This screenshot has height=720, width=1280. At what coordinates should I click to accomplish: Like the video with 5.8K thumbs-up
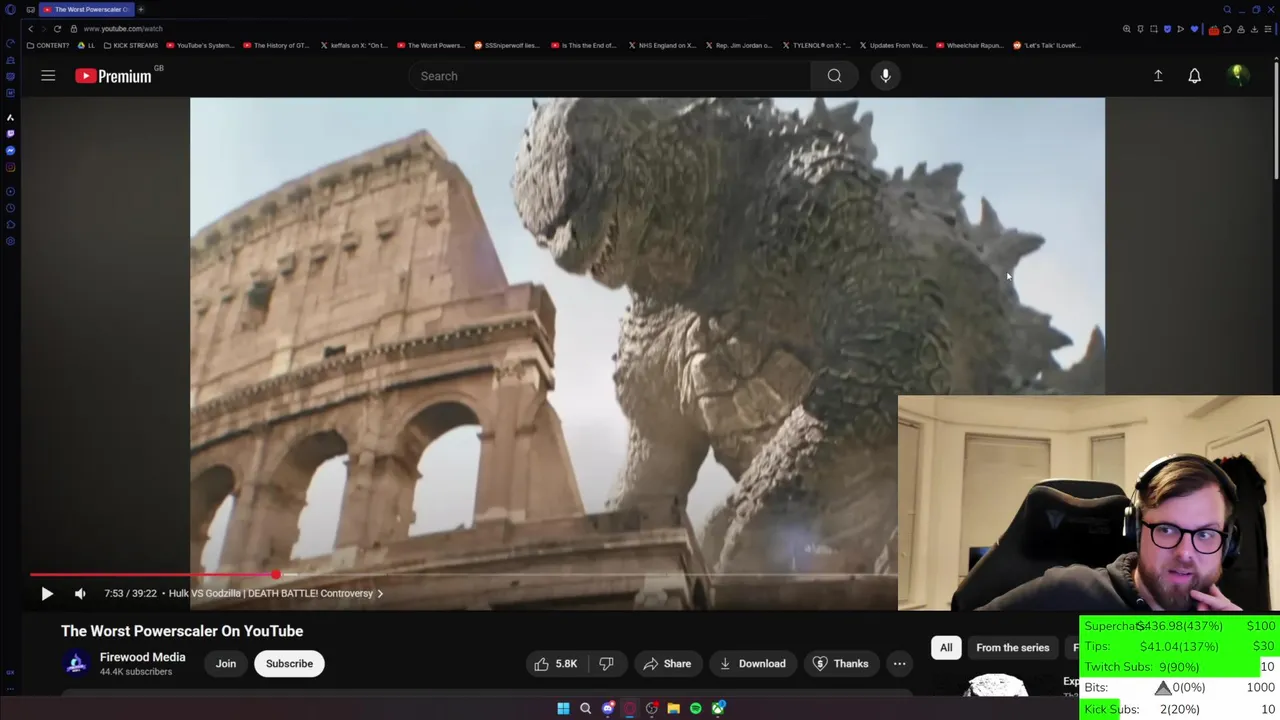556,664
